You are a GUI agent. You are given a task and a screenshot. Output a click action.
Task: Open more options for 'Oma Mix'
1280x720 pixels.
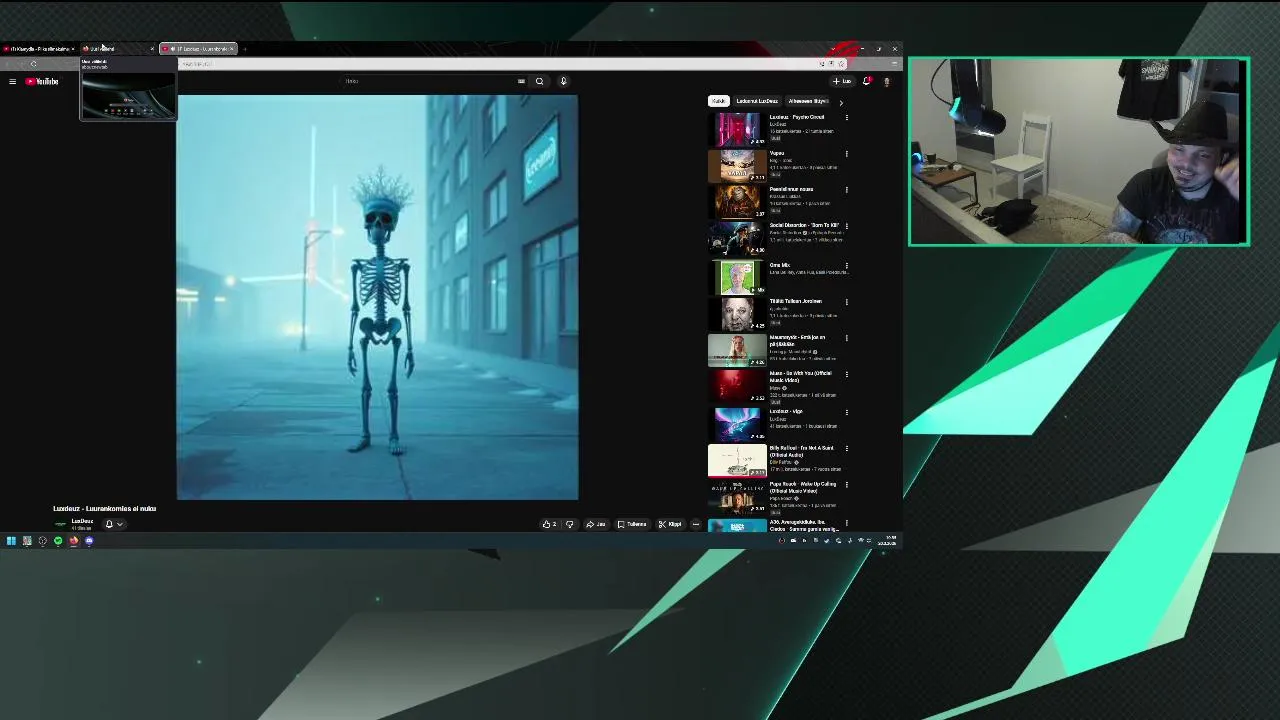click(846, 266)
